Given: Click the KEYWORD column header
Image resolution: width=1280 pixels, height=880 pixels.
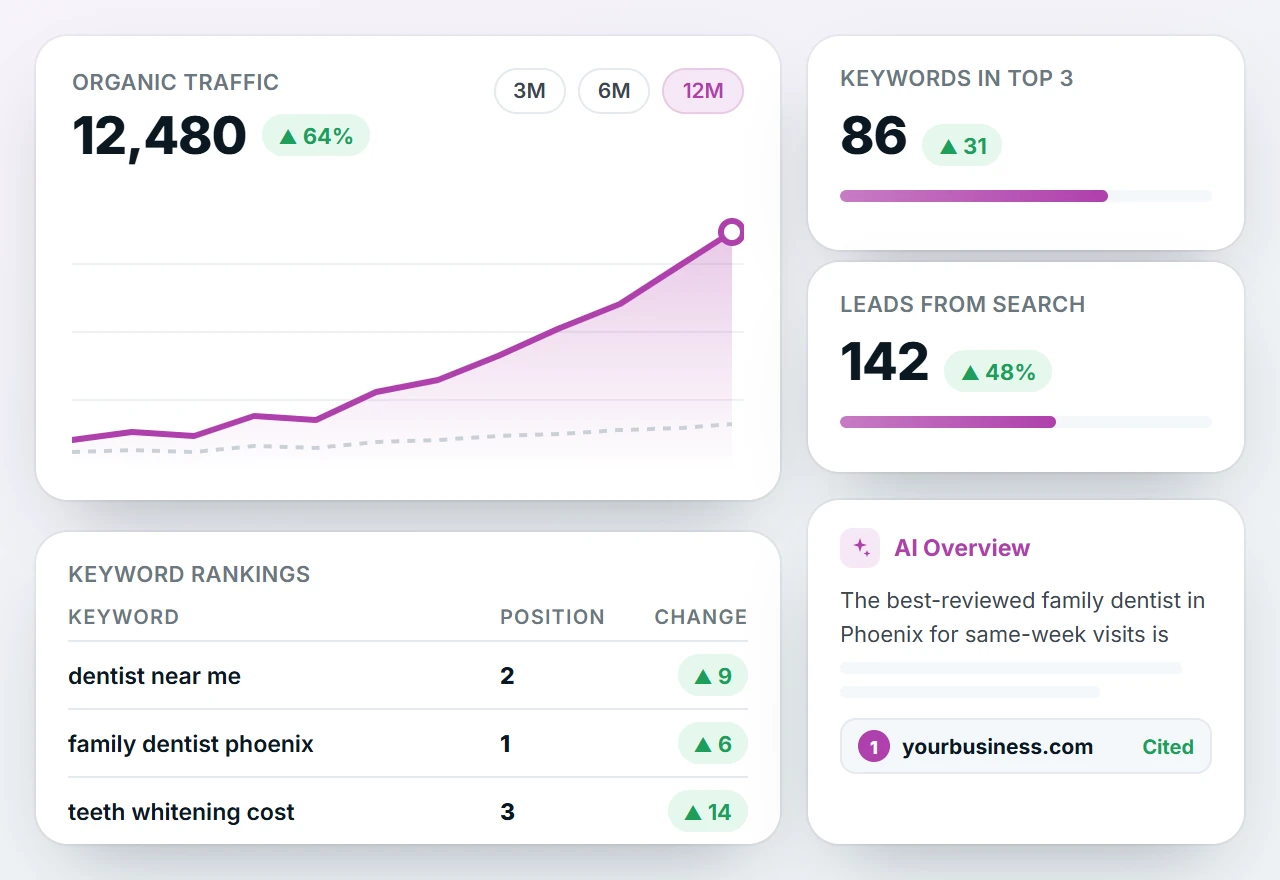Looking at the screenshot, I should 124,617.
